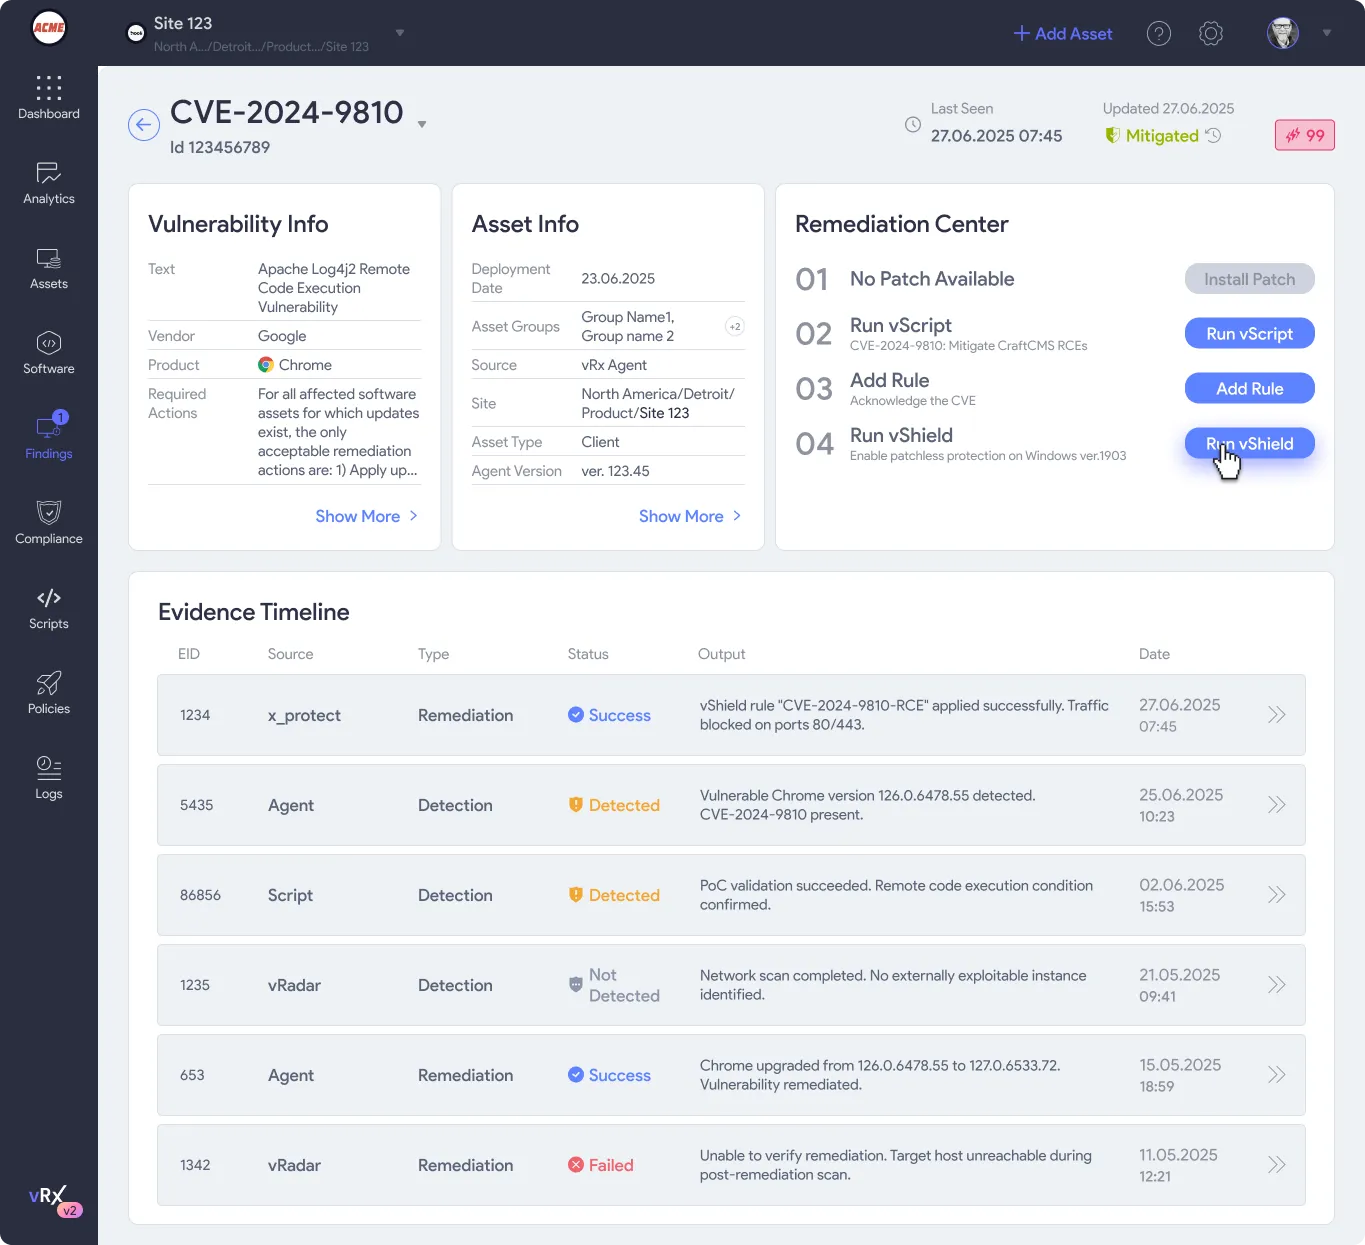Open the Software section
1365x1245 pixels.
point(49,353)
